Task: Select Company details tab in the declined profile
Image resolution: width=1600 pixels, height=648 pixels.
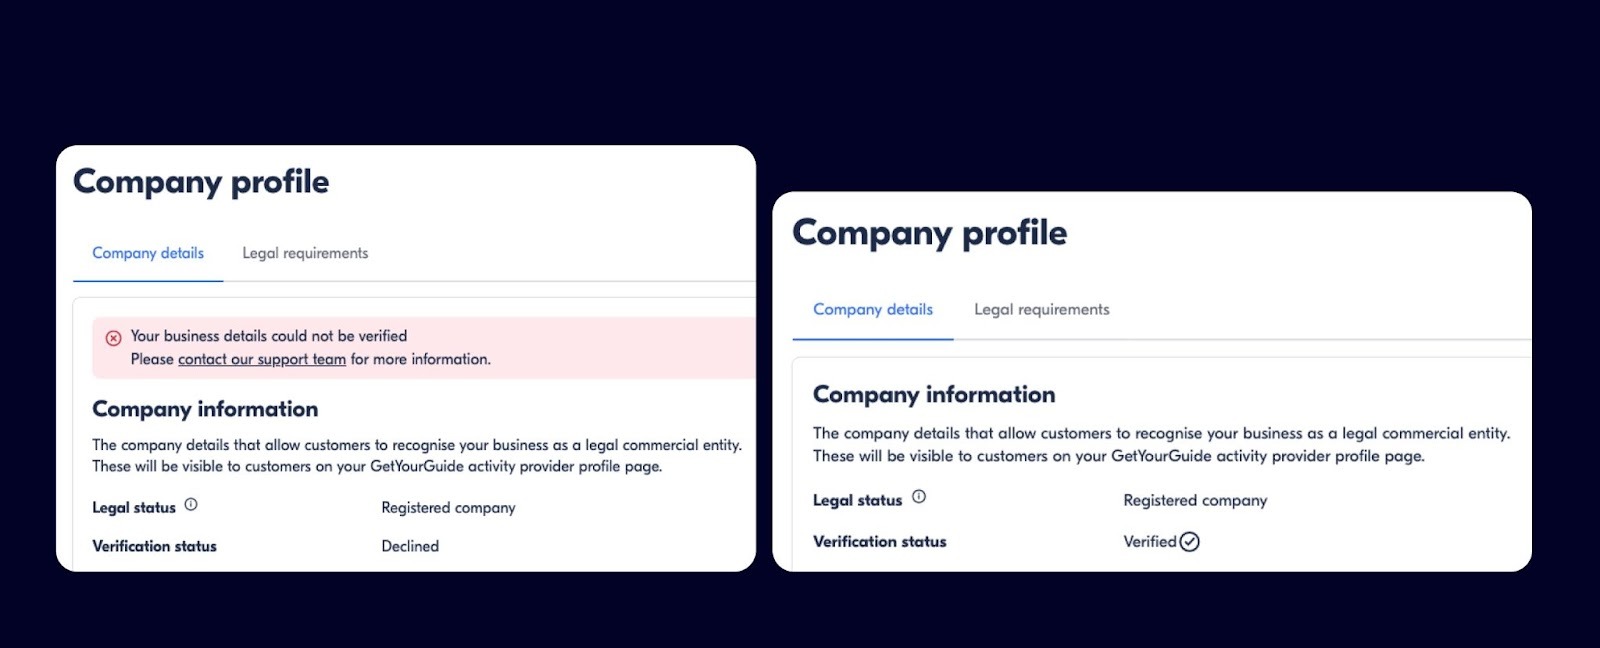Action: pyautogui.click(x=148, y=254)
